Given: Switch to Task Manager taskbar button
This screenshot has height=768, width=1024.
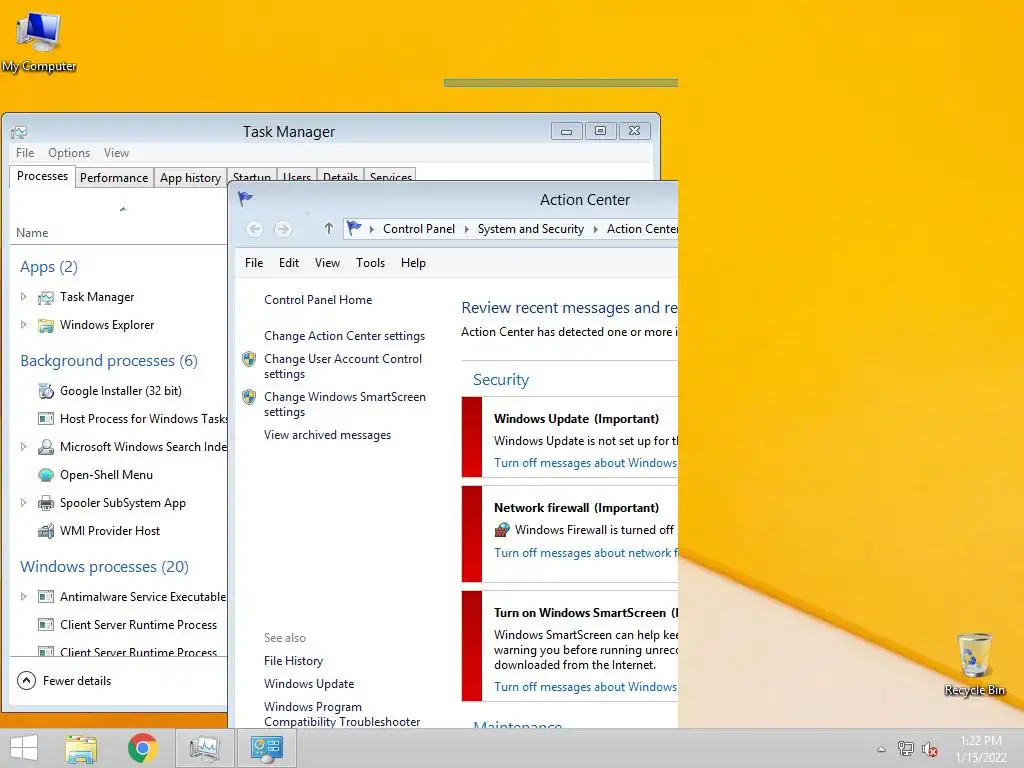Looking at the screenshot, I should tap(204, 748).
